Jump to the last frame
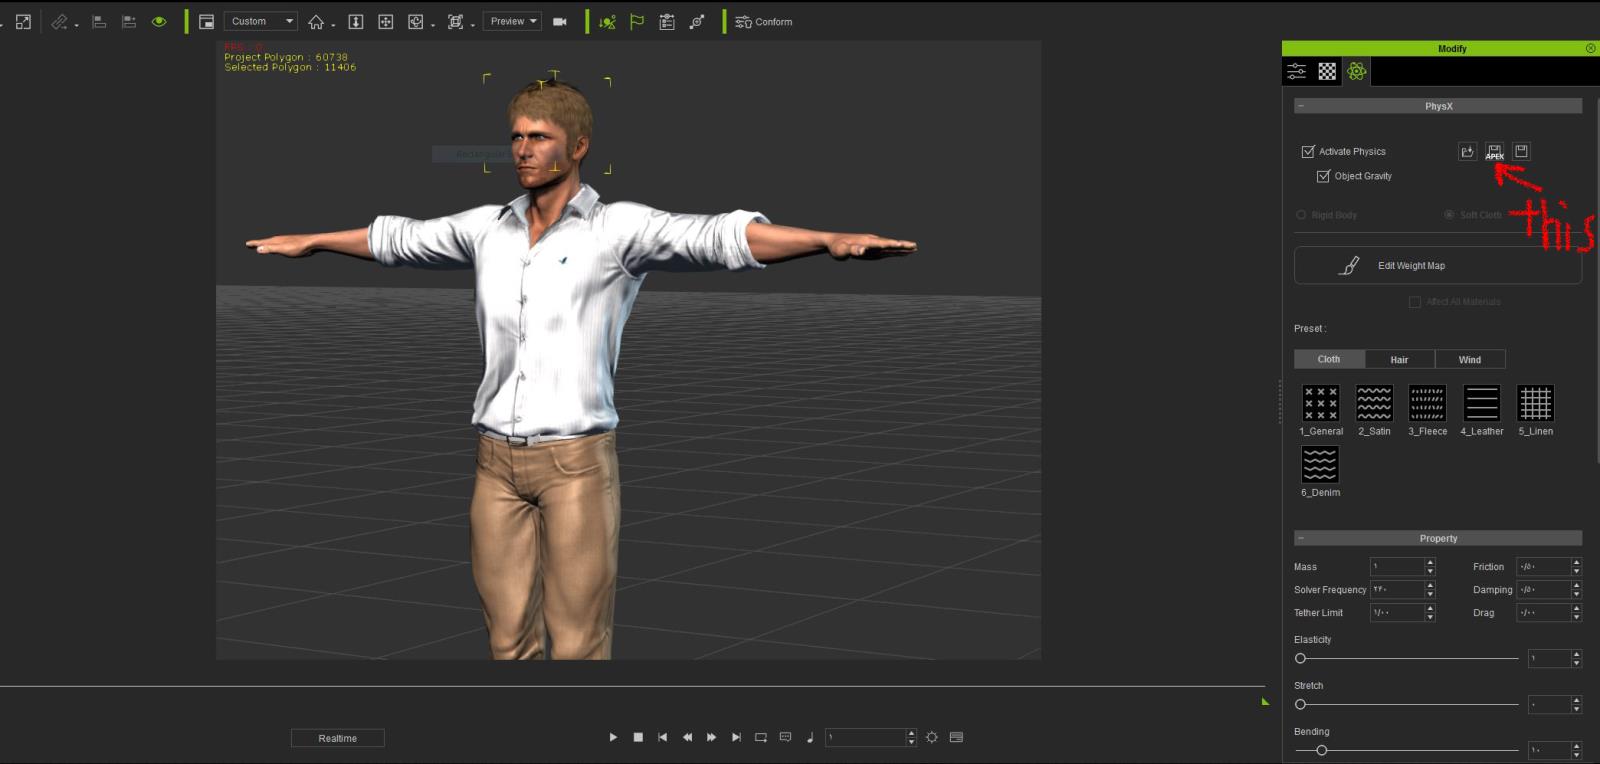Image resolution: width=1600 pixels, height=764 pixels. [736, 737]
